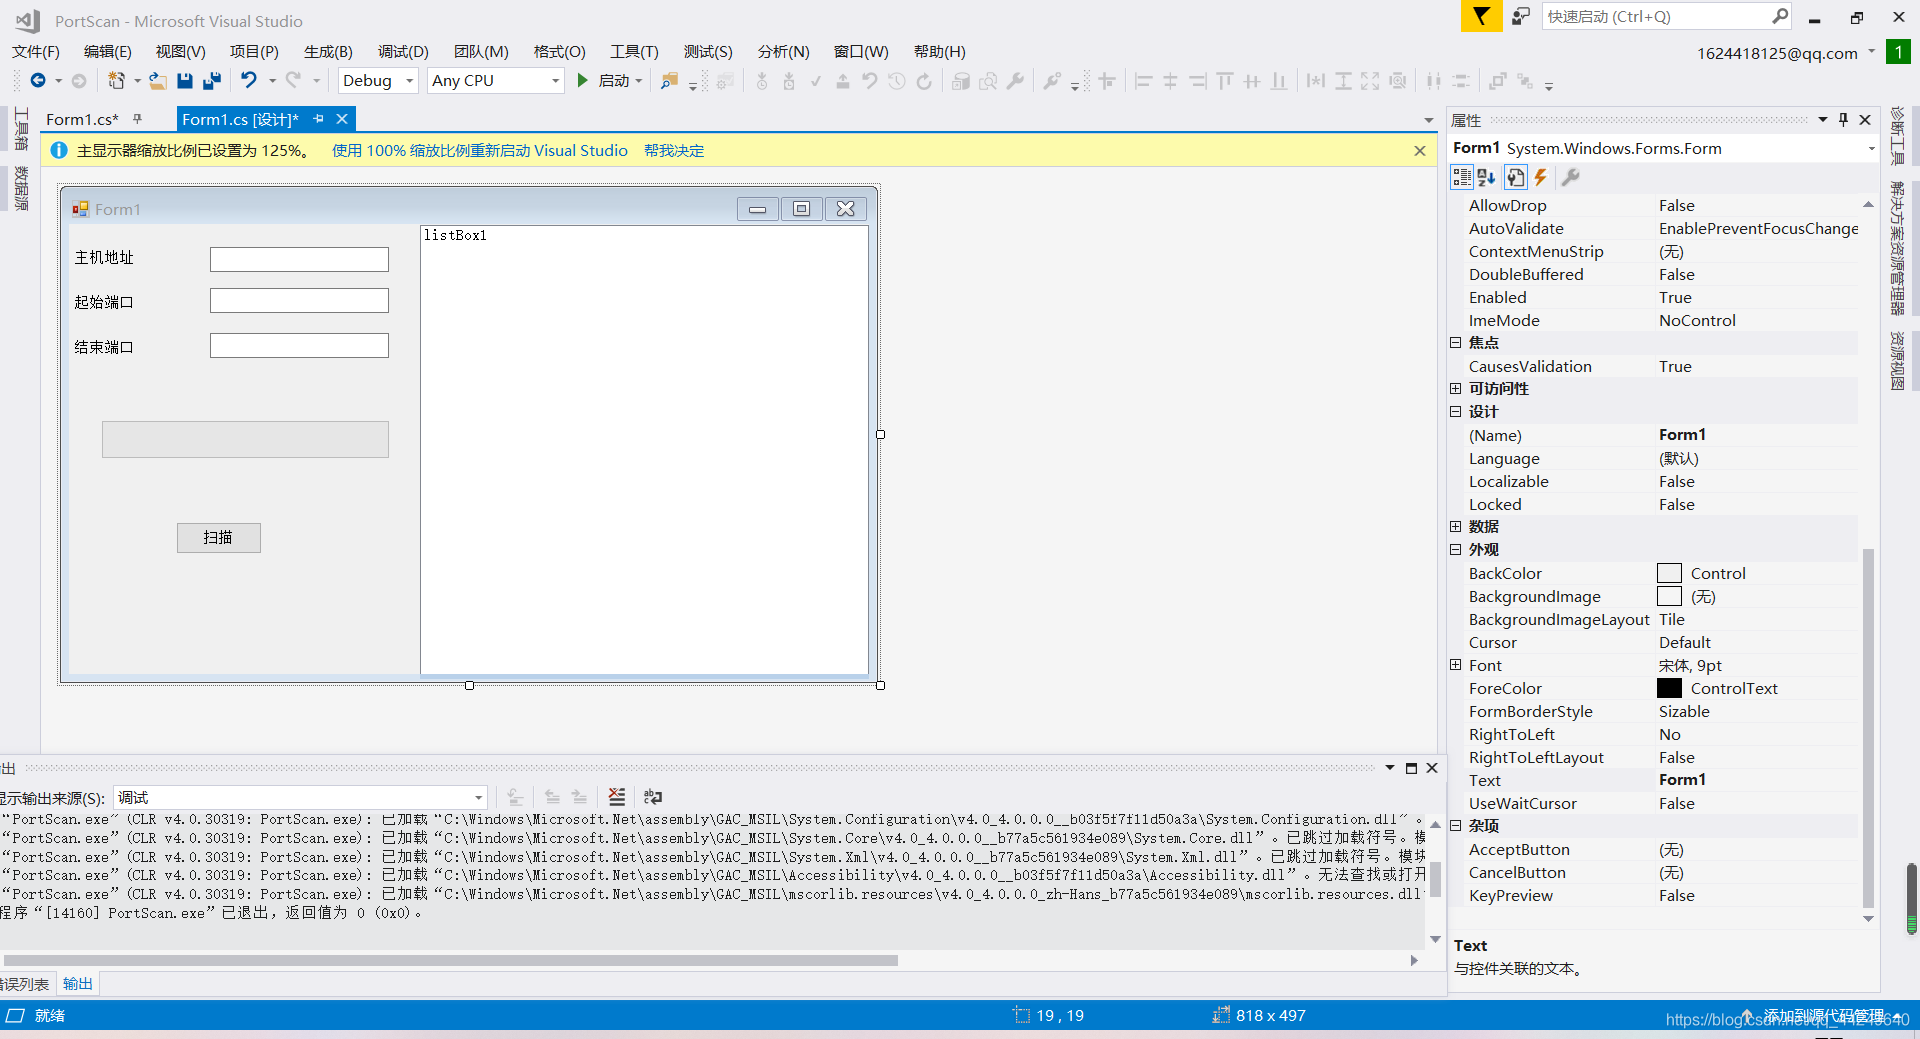The width and height of the screenshot is (1920, 1039).
Task: Click the Open File folder icon
Action: point(158,81)
